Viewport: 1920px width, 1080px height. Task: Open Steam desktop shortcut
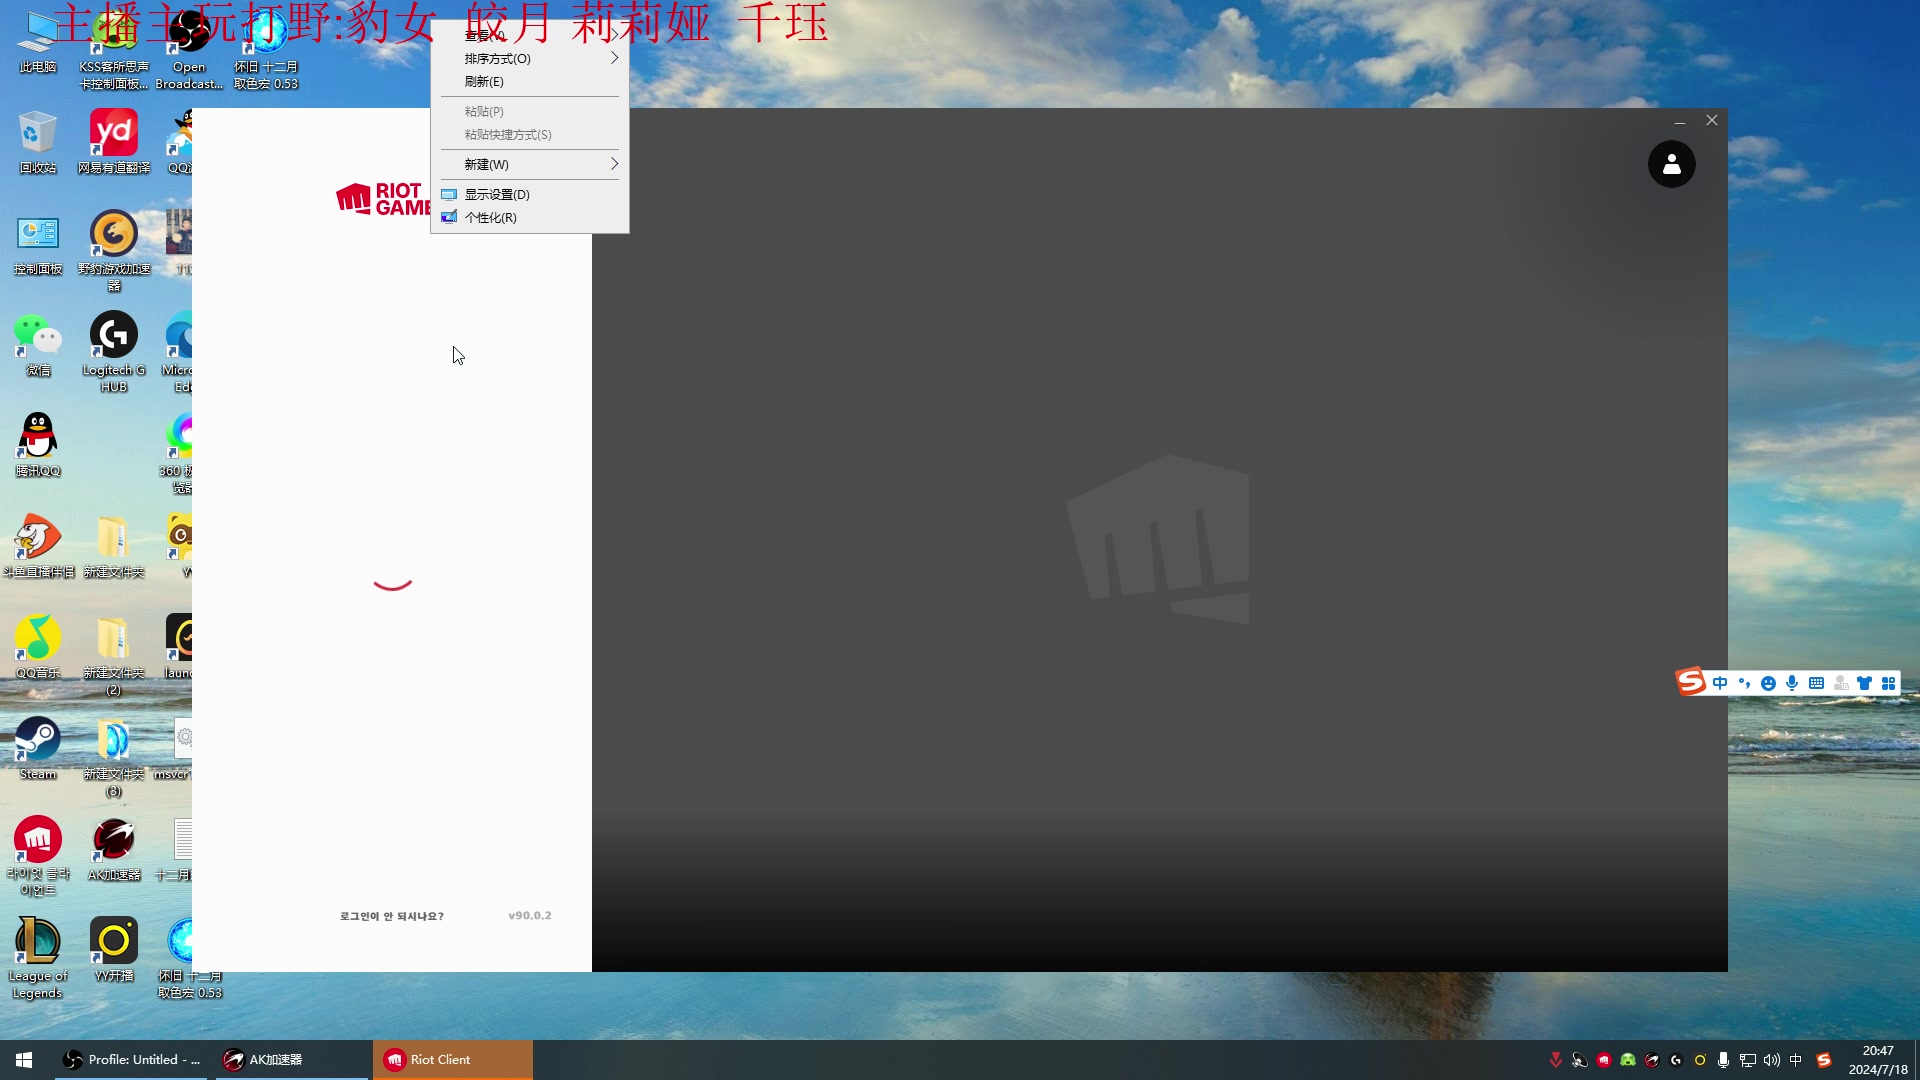(x=38, y=741)
